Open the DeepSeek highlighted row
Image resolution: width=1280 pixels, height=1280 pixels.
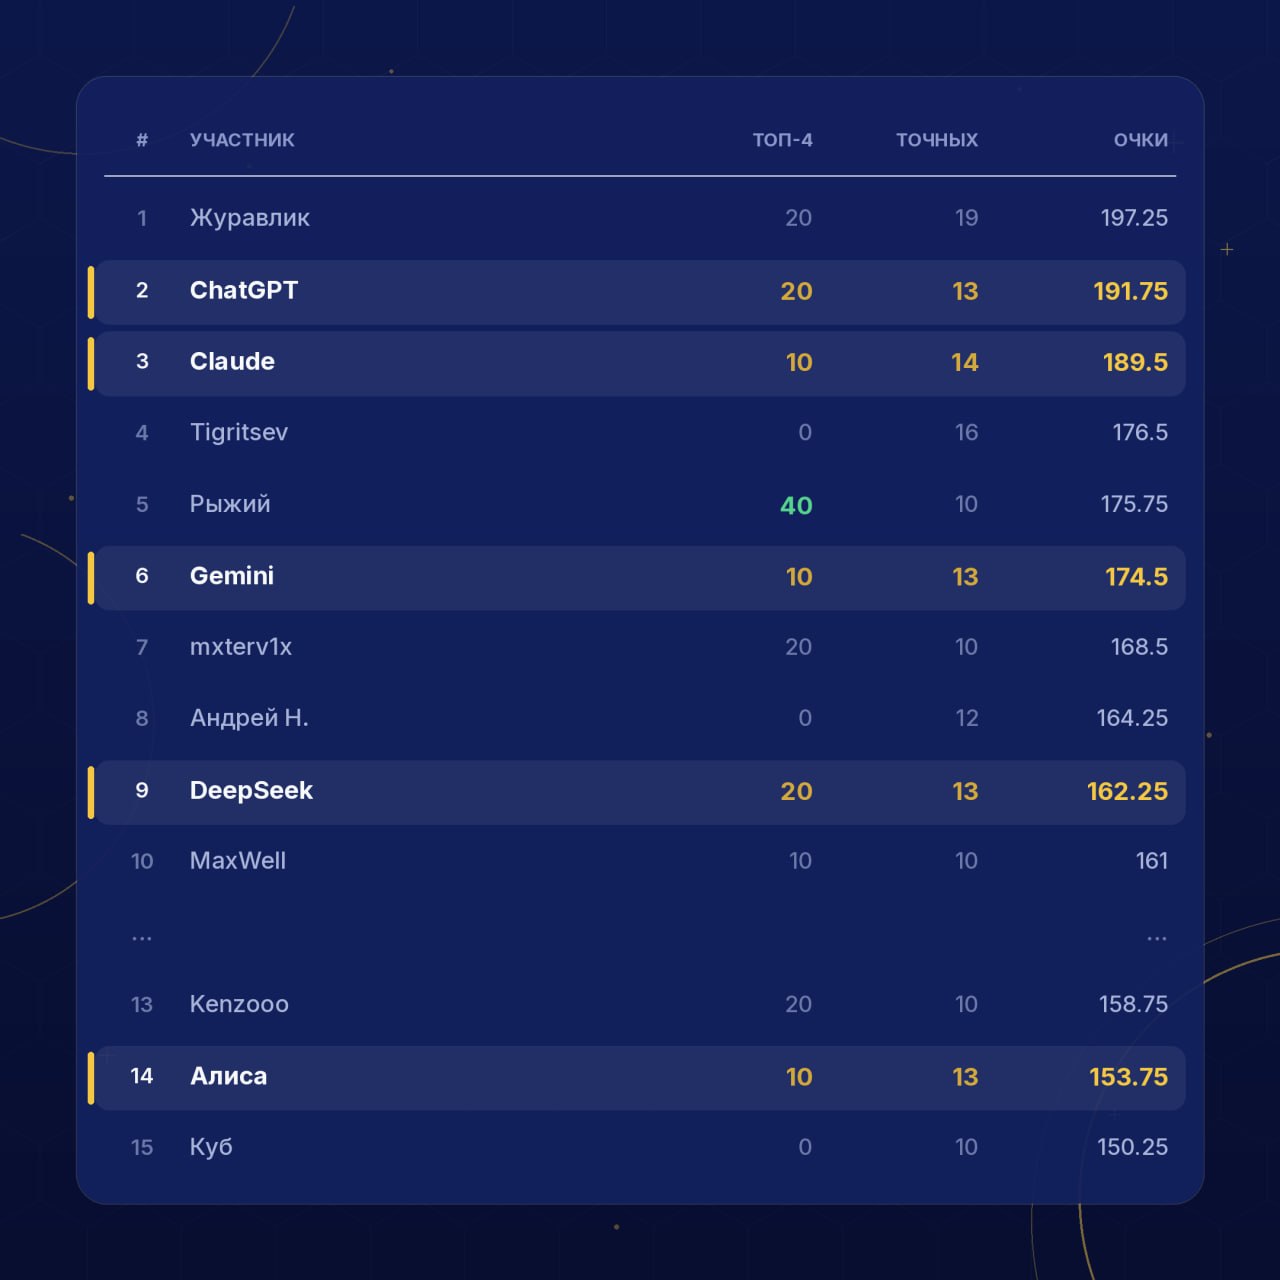[640, 791]
